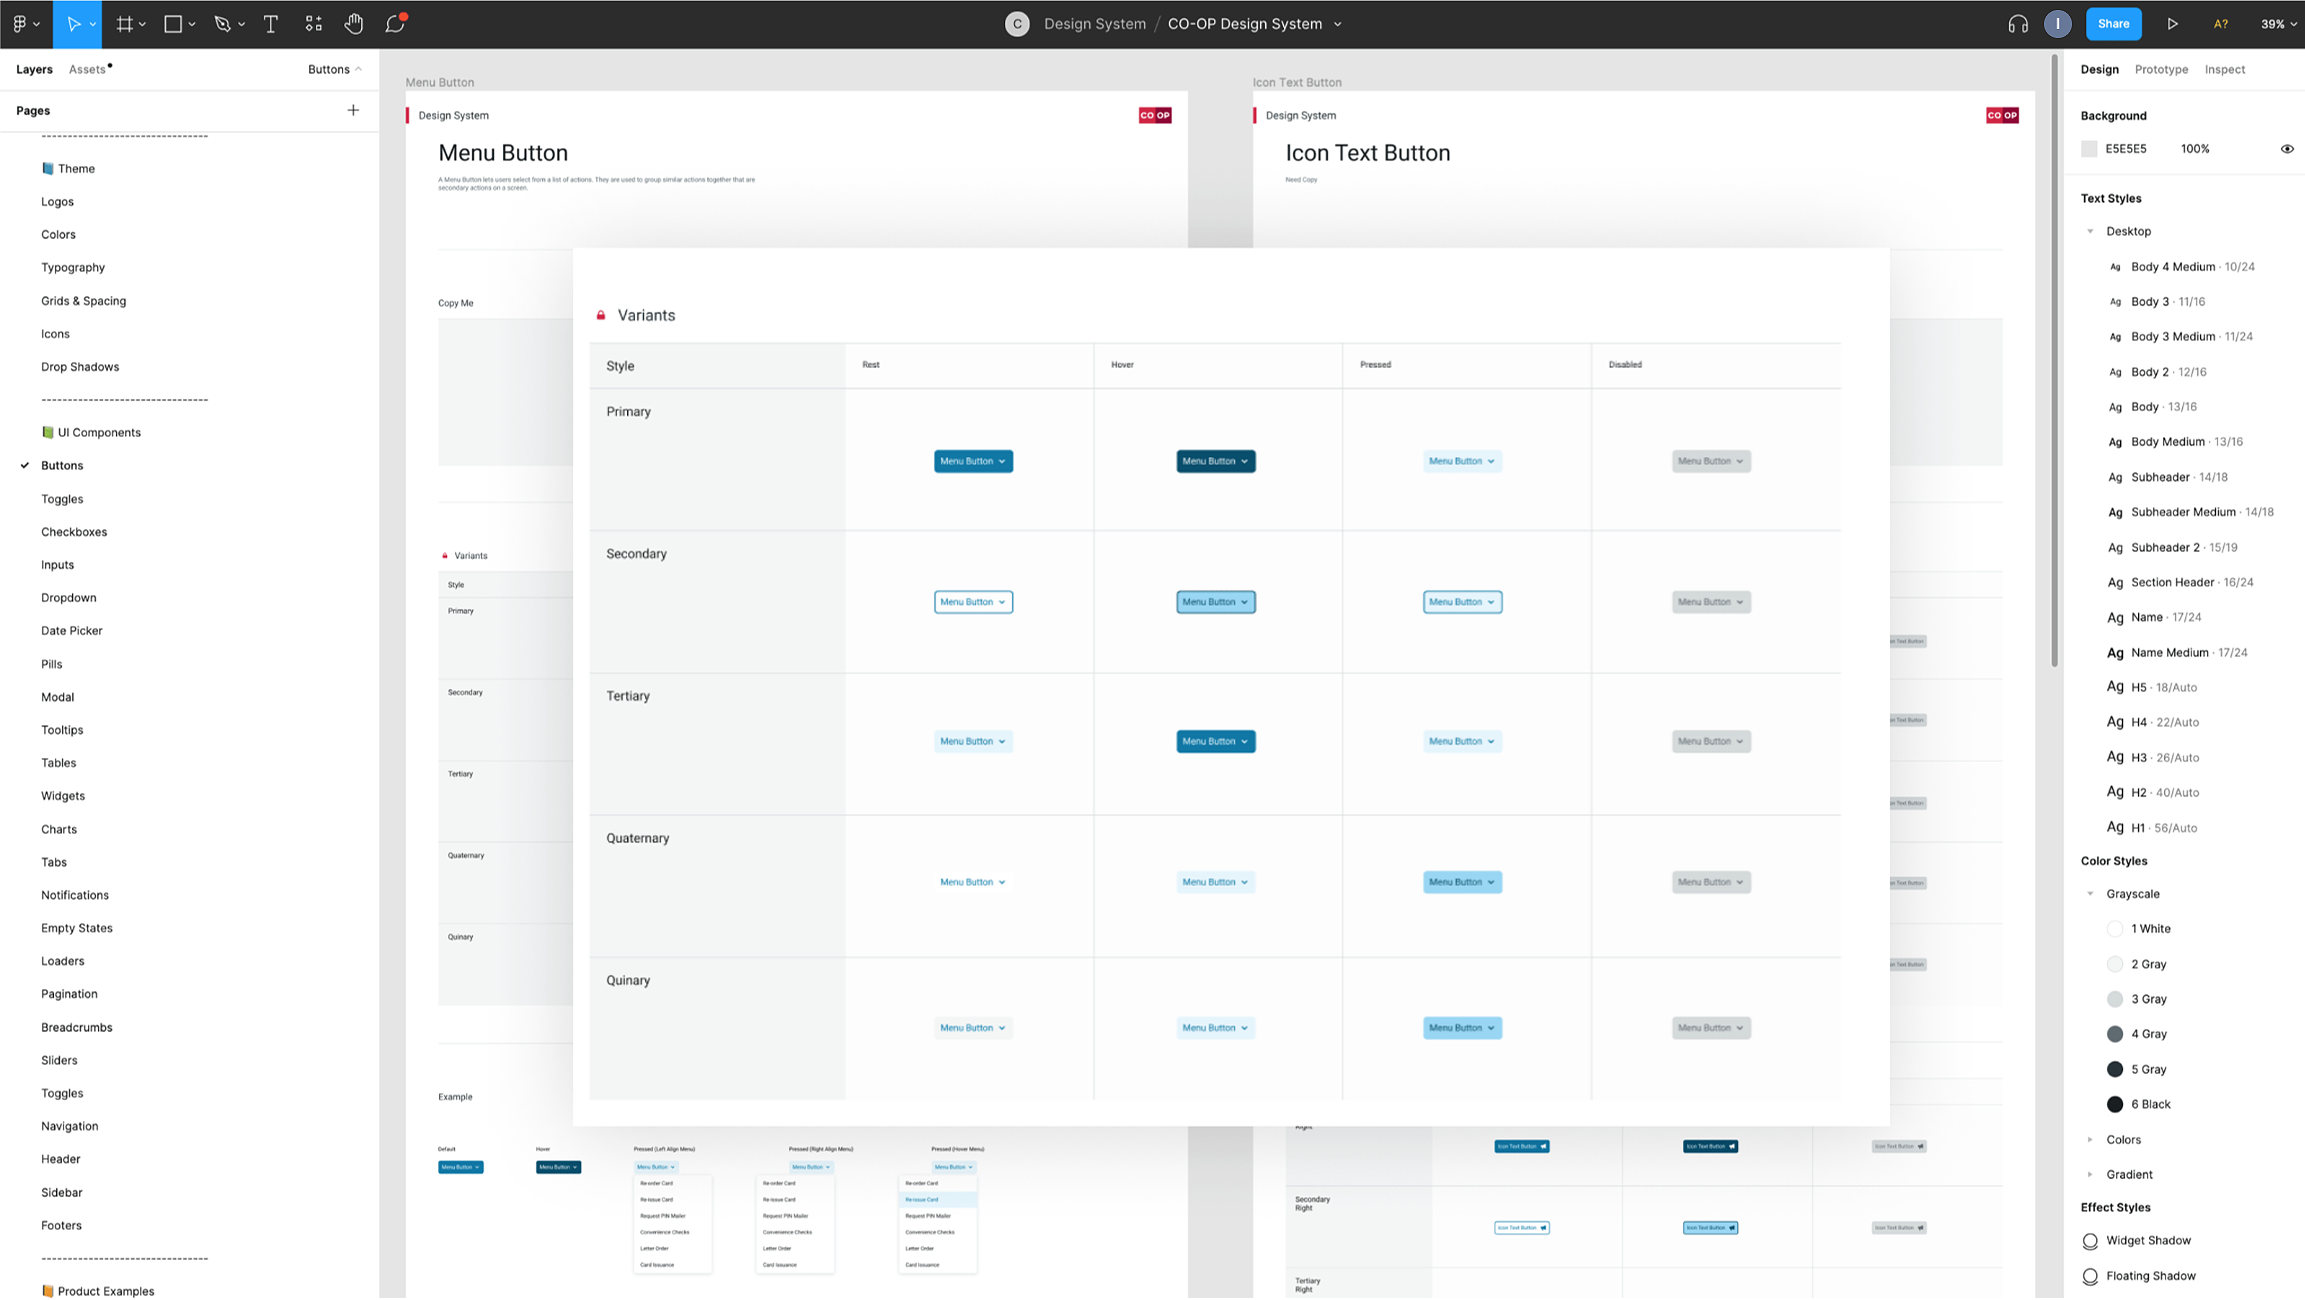Open the comment tool
The height and width of the screenshot is (1300, 2305).
(395, 24)
